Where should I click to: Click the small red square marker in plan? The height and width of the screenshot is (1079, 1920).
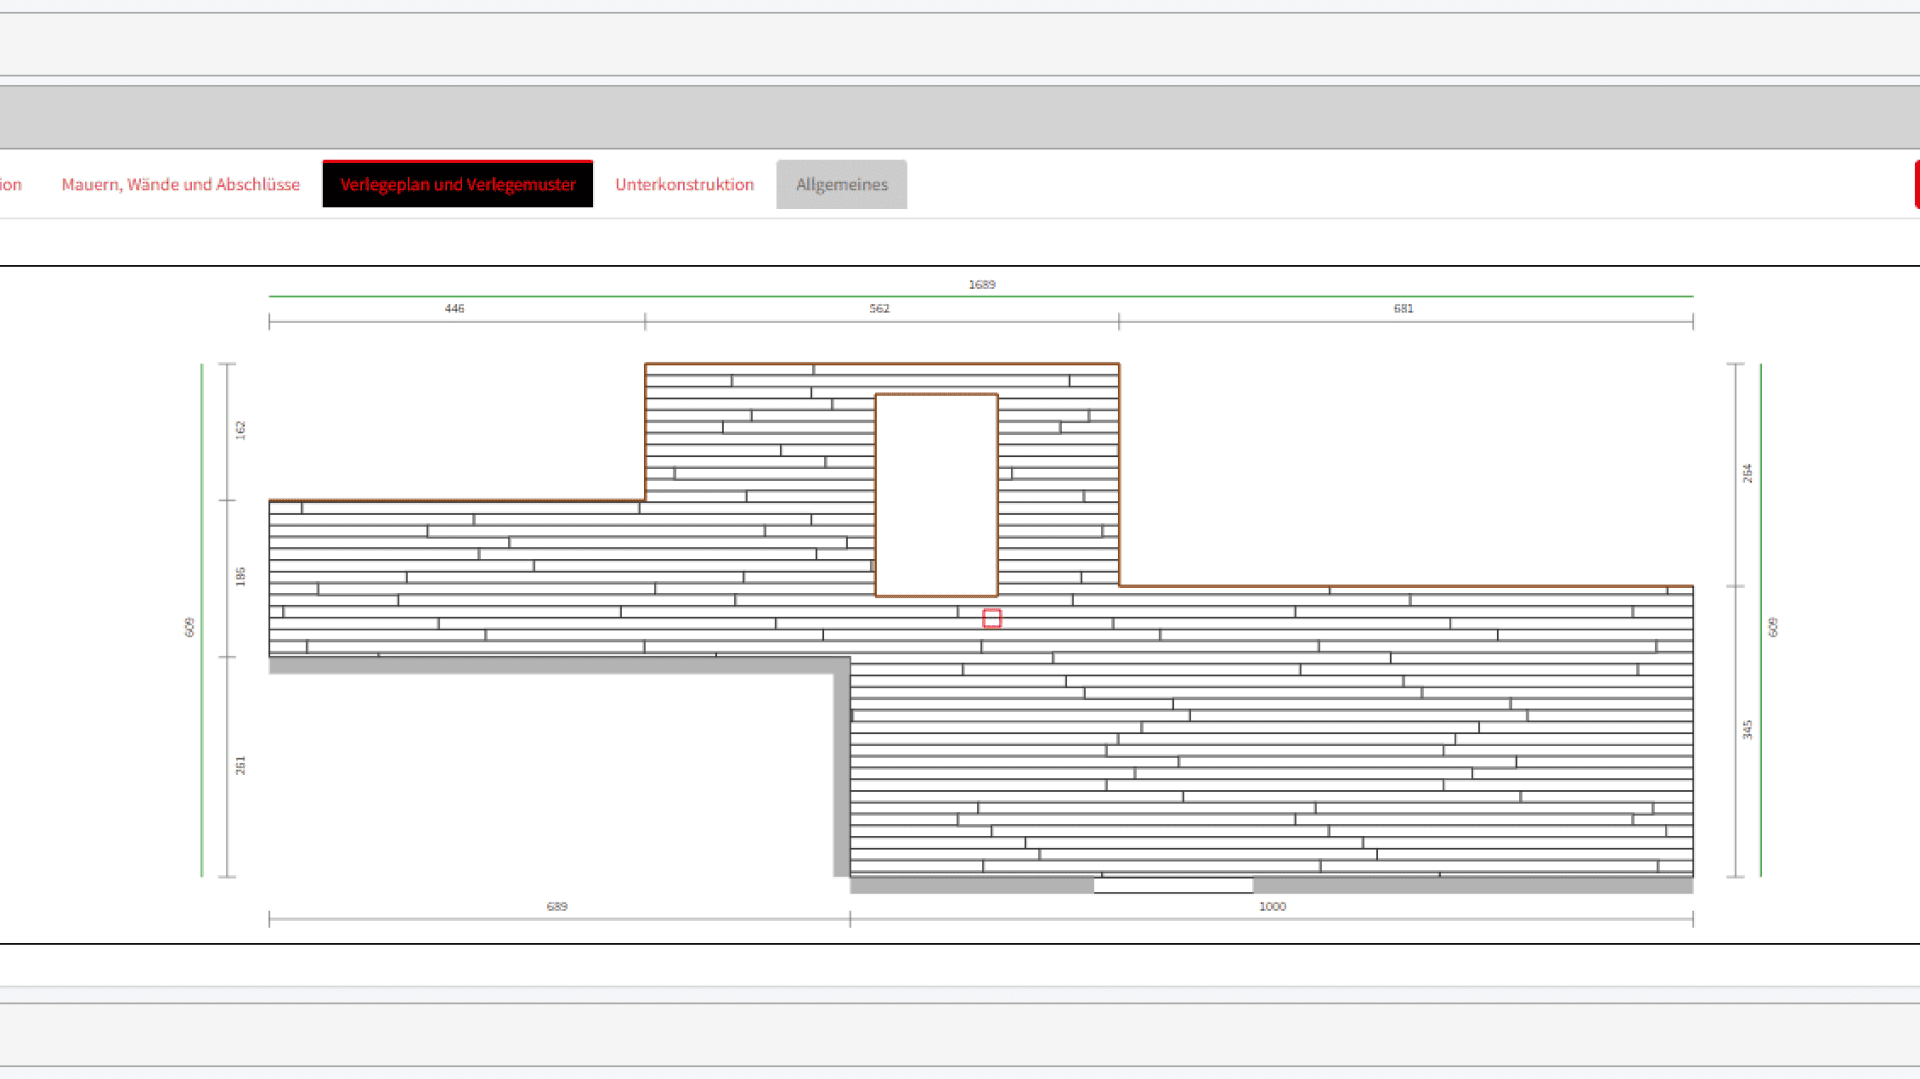[992, 619]
